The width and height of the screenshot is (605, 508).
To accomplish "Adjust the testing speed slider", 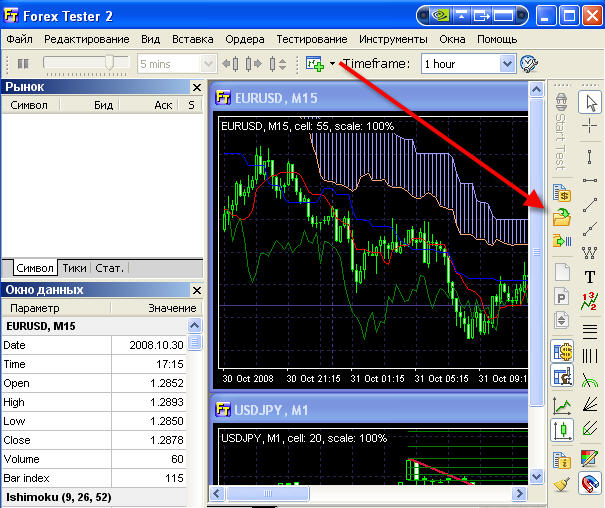I will coord(110,62).
